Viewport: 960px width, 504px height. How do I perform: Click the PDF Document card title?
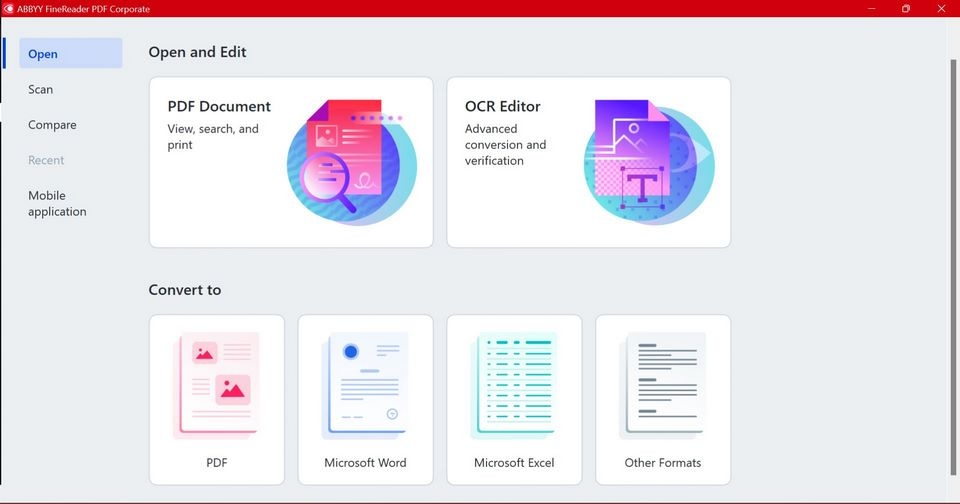point(219,107)
